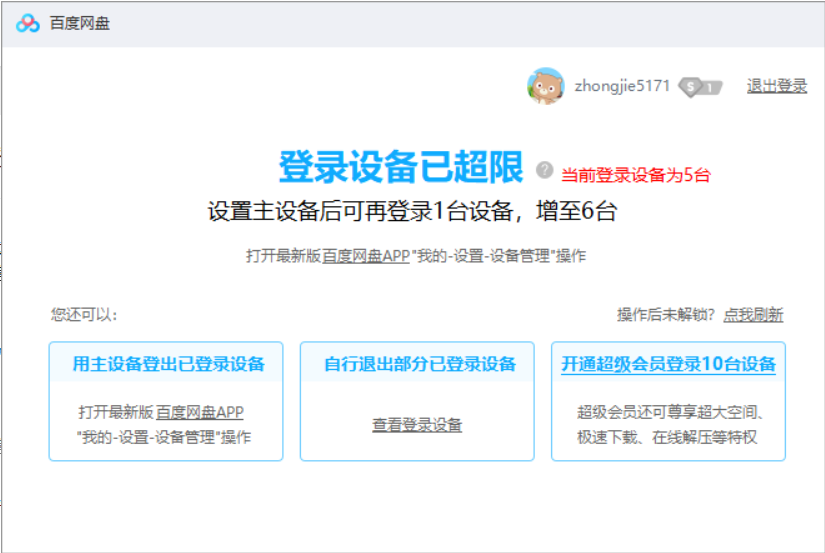The image size is (825, 553).
Task: Click the red text 当前登录设备为5台
Action: tap(636, 175)
